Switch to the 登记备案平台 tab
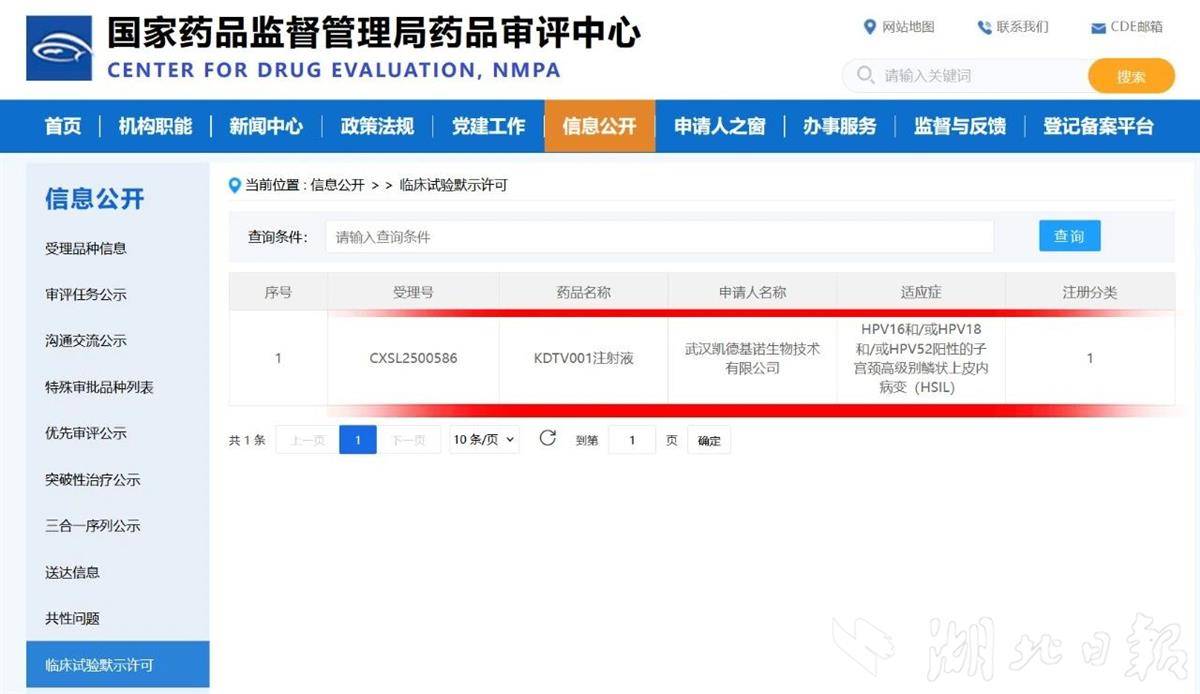The width and height of the screenshot is (1200, 694). [x=1097, y=126]
